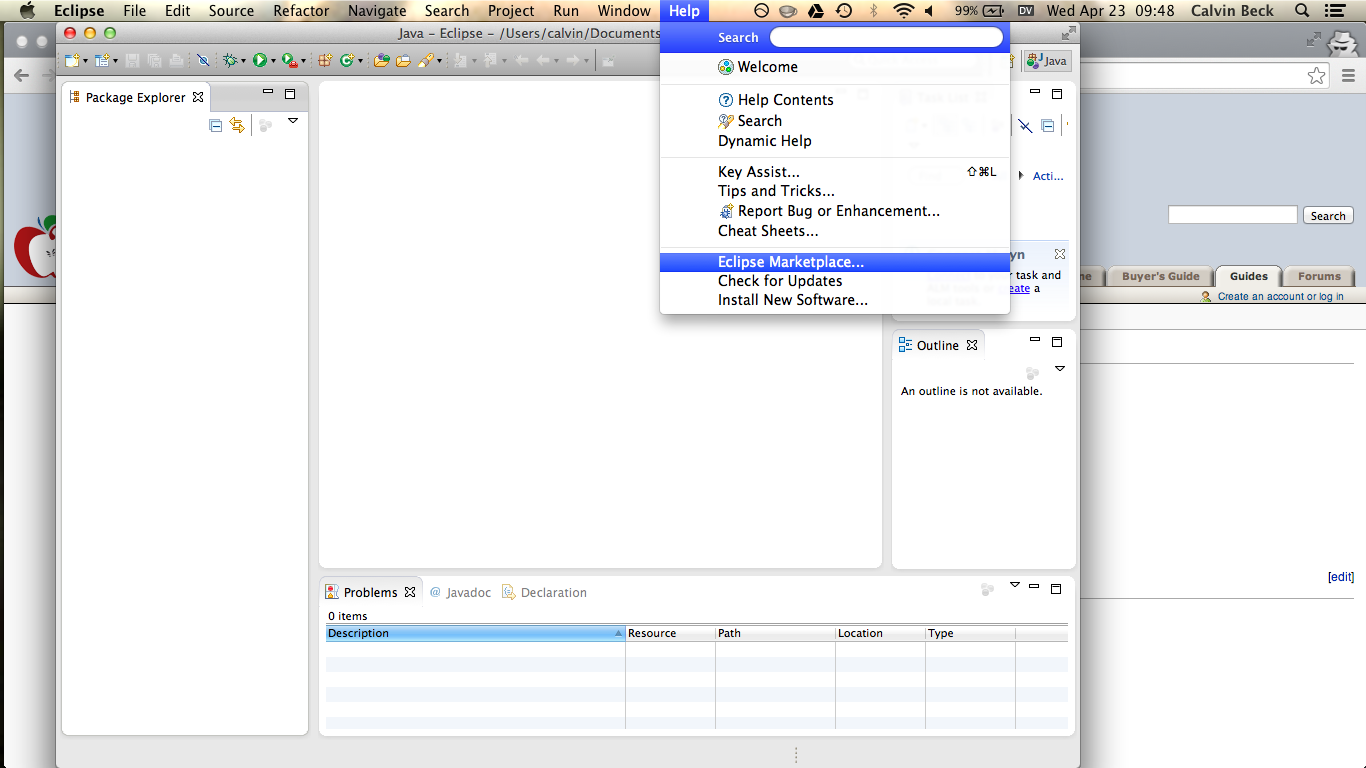Open the Refactor menu in menu bar
Image resolution: width=1366 pixels, height=768 pixels.
pyautogui.click(x=301, y=11)
